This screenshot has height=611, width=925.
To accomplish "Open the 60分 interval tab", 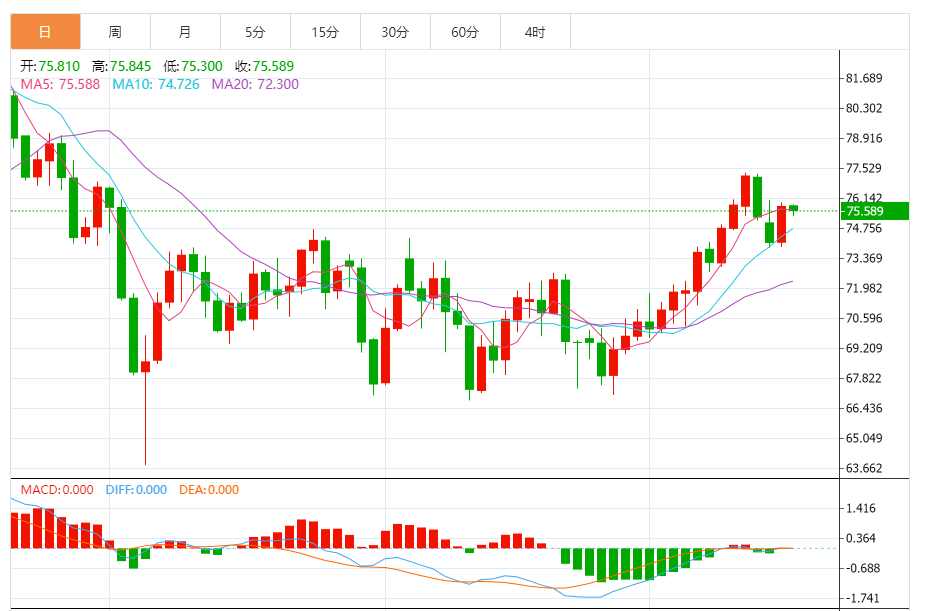I will 465,32.
